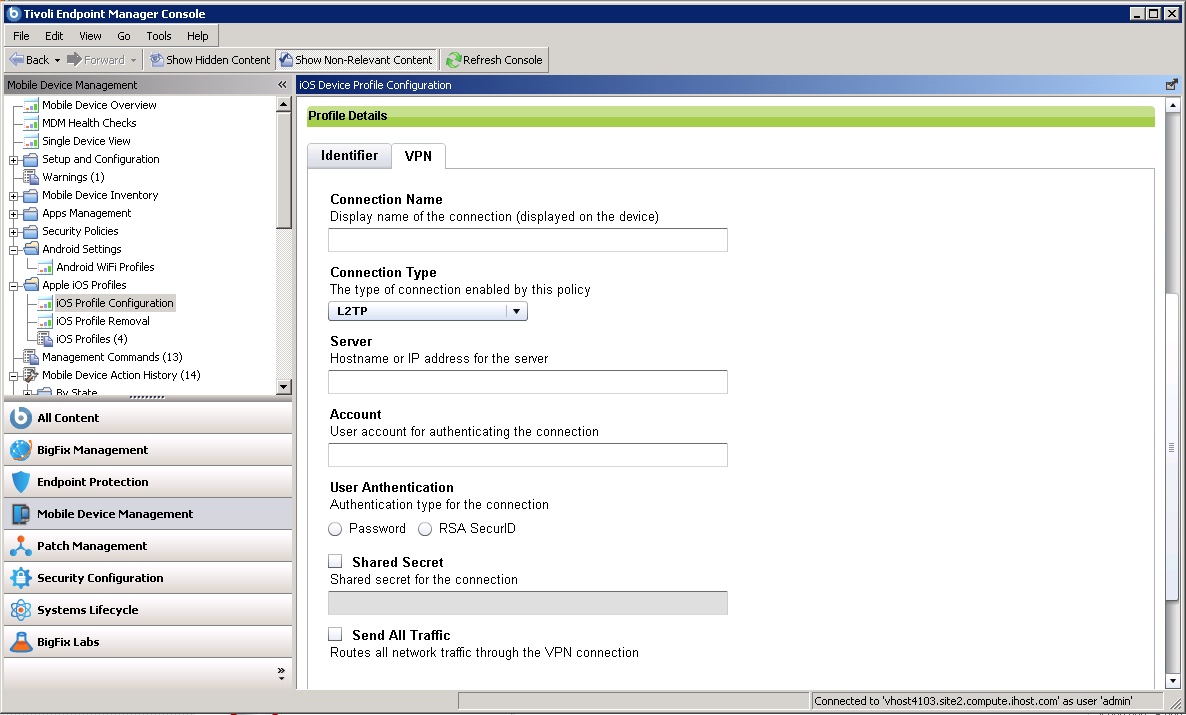This screenshot has width=1186, height=715.
Task: Open the File menu
Action: 21,36
